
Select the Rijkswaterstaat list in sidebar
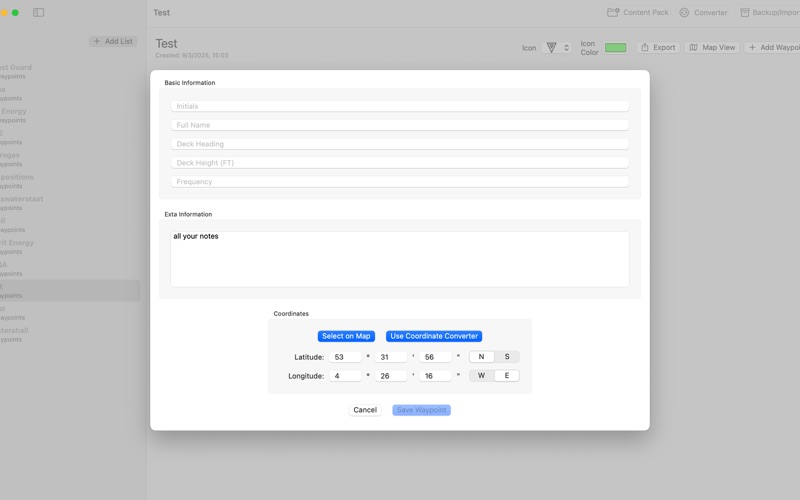click(70, 203)
